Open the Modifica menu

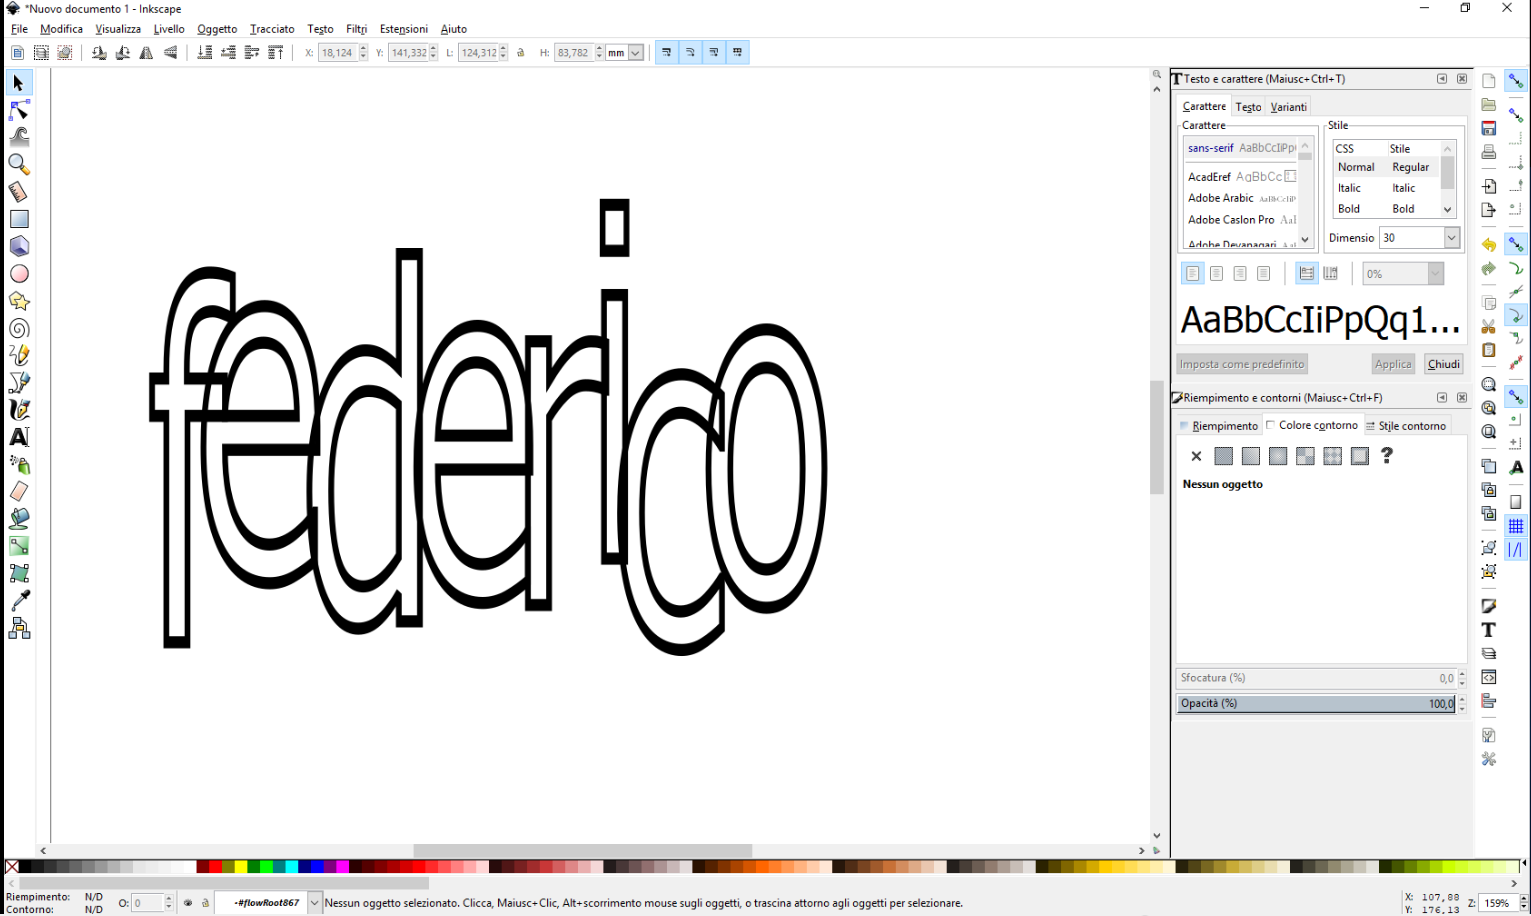click(x=61, y=29)
